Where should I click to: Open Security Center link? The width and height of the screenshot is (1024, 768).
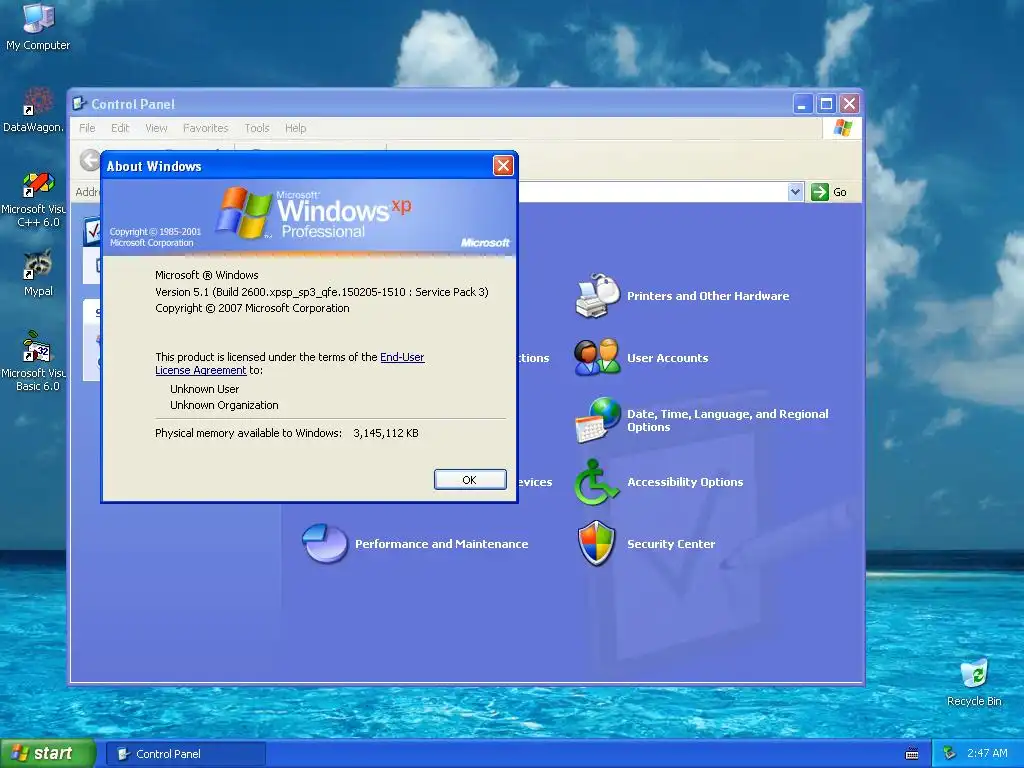click(x=671, y=544)
